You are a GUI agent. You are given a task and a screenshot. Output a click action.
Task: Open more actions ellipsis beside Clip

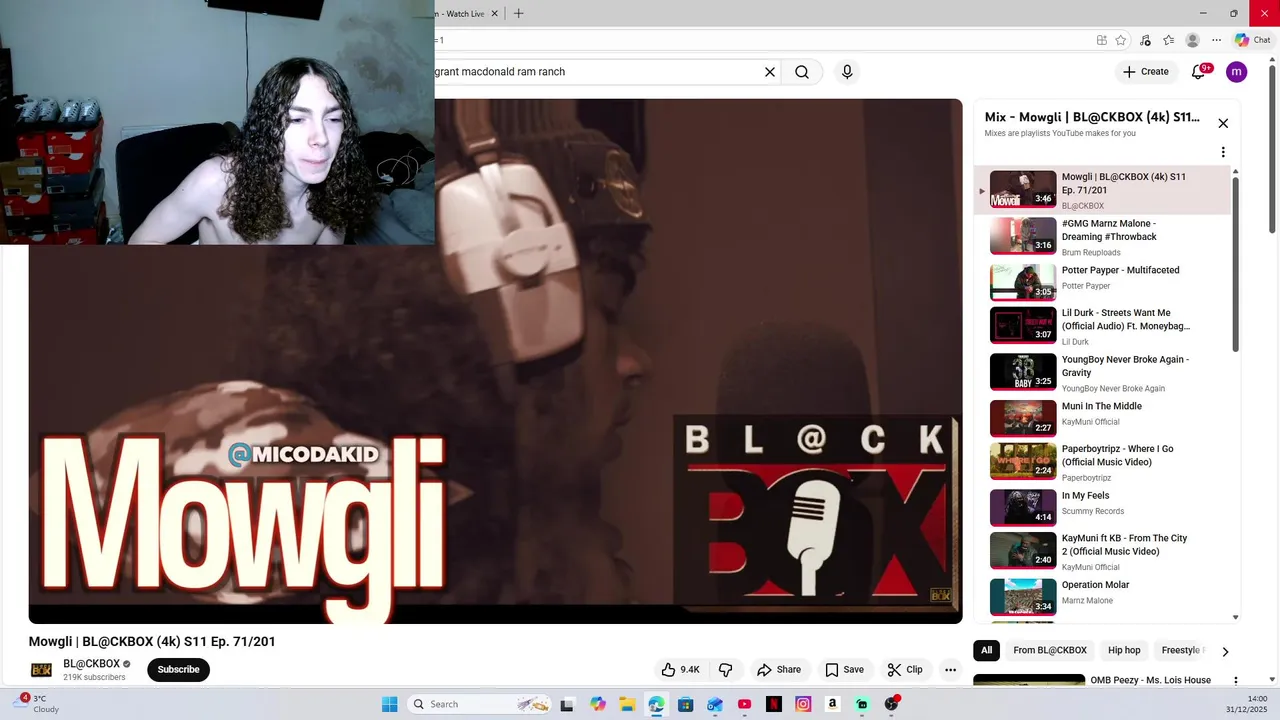pos(951,670)
